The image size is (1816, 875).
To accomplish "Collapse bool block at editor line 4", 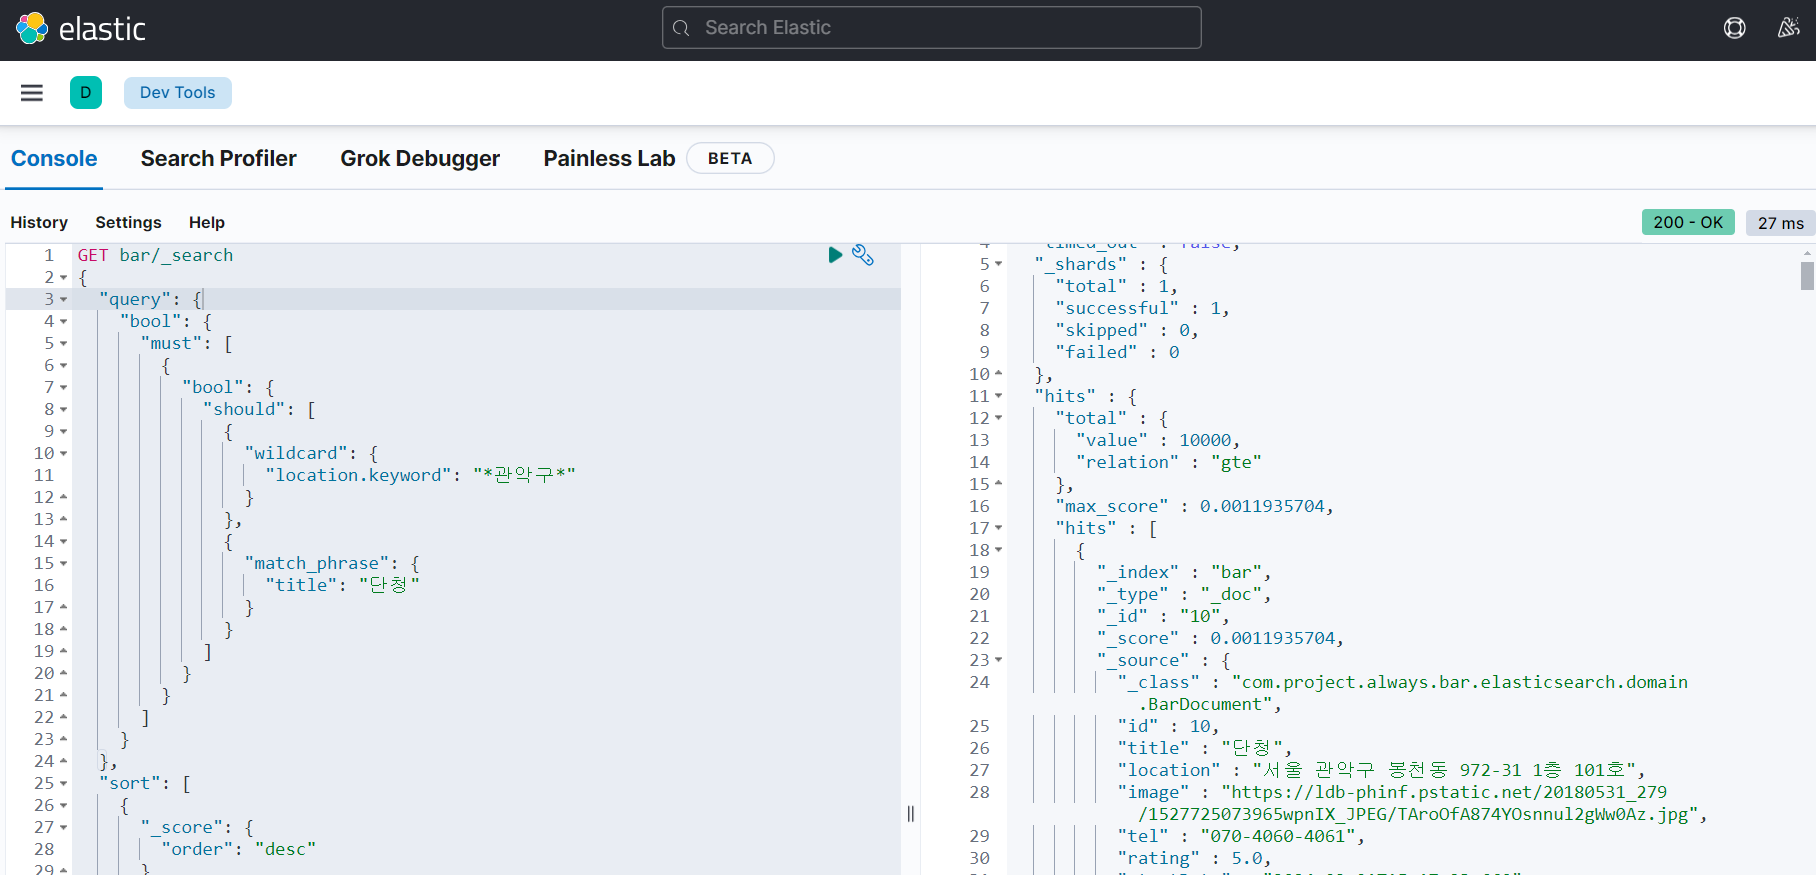I will pyautogui.click(x=64, y=321).
